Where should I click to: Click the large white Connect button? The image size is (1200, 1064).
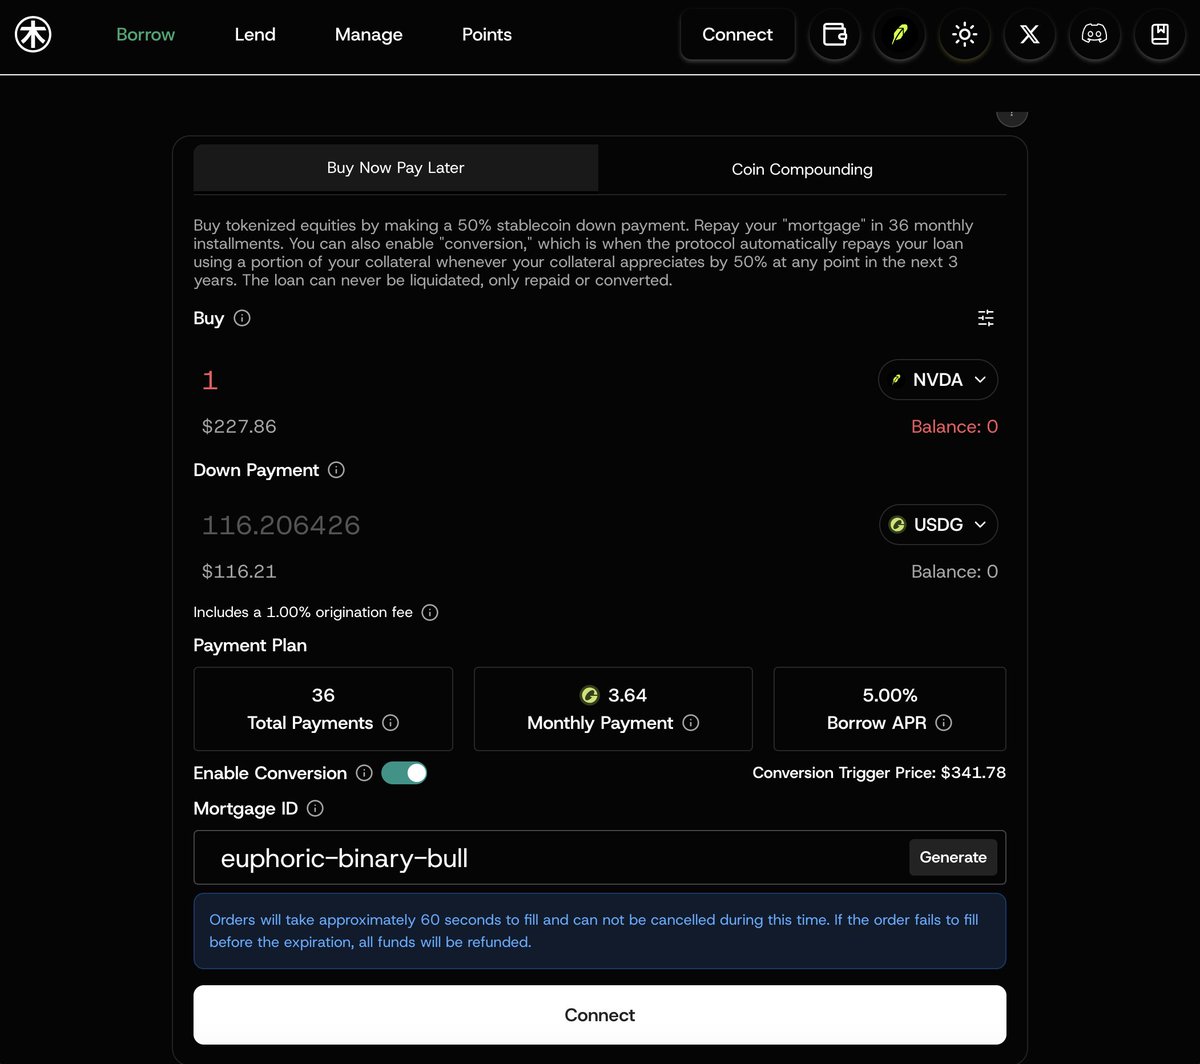pyautogui.click(x=600, y=1015)
